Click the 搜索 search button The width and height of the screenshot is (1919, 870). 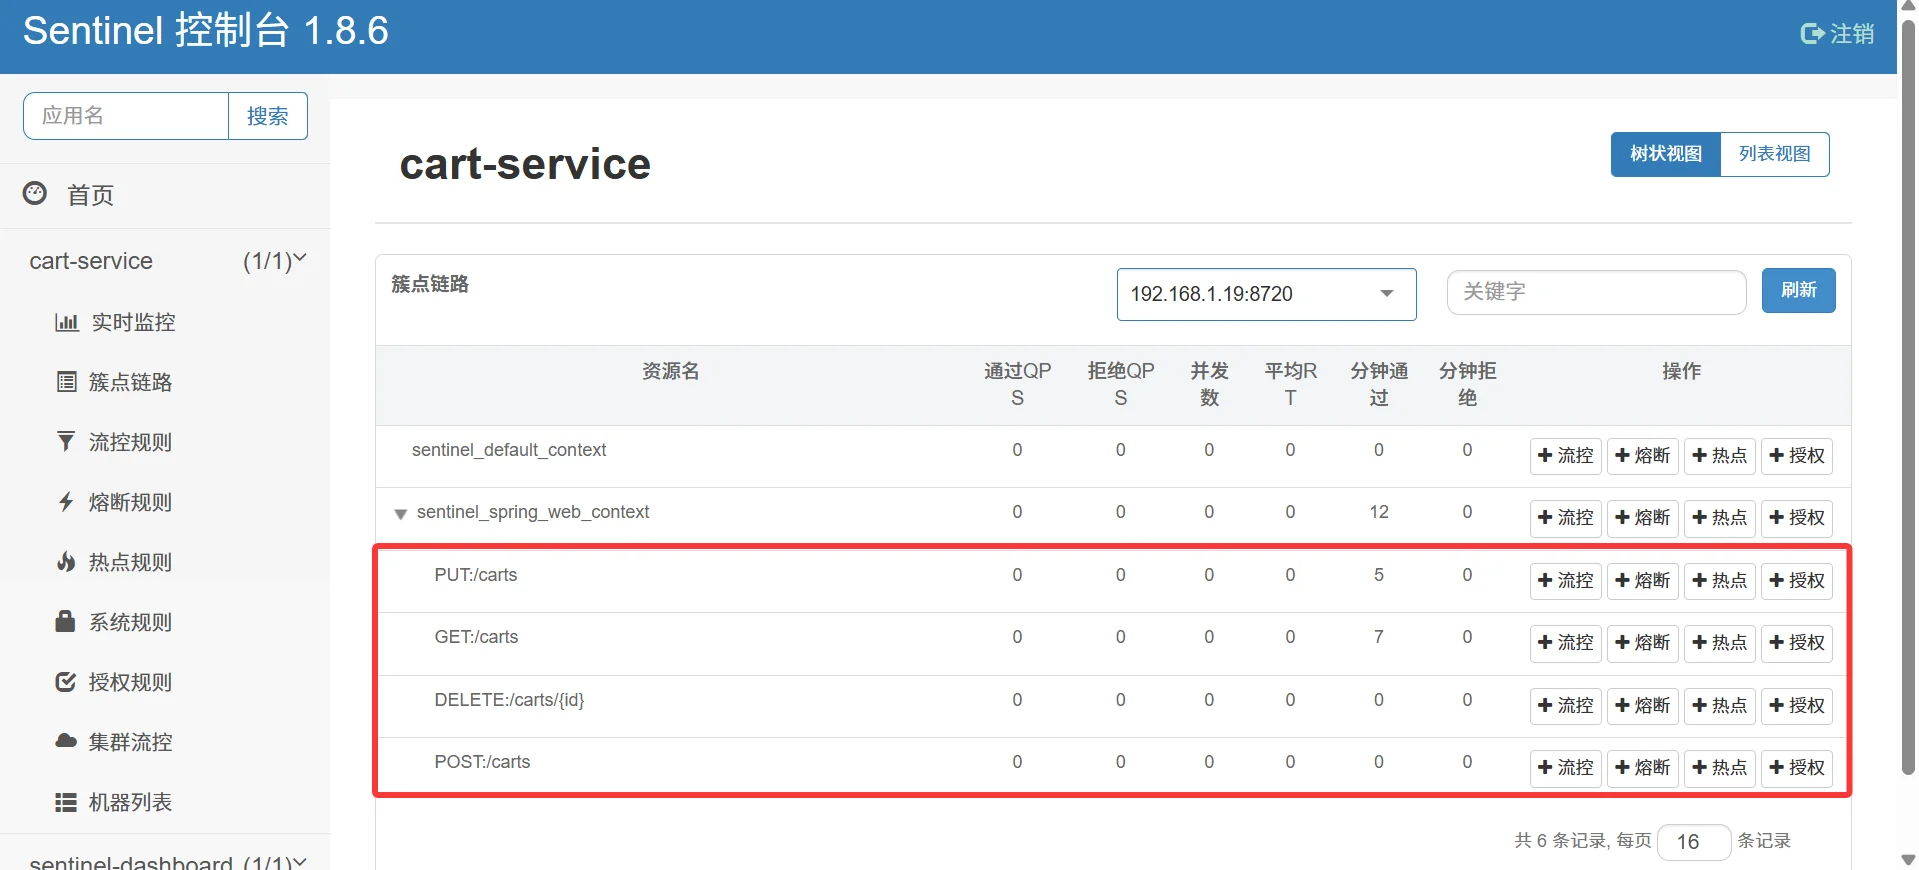(267, 116)
